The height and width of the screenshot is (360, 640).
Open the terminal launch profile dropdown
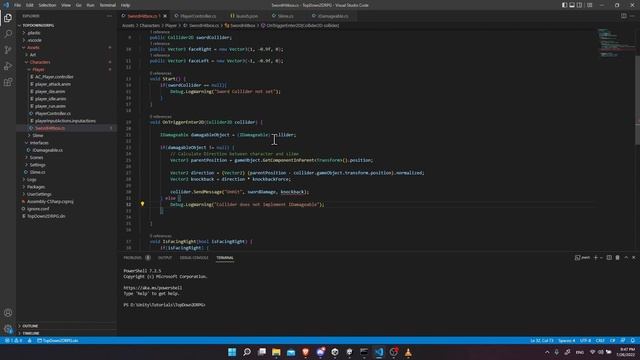point(601,258)
